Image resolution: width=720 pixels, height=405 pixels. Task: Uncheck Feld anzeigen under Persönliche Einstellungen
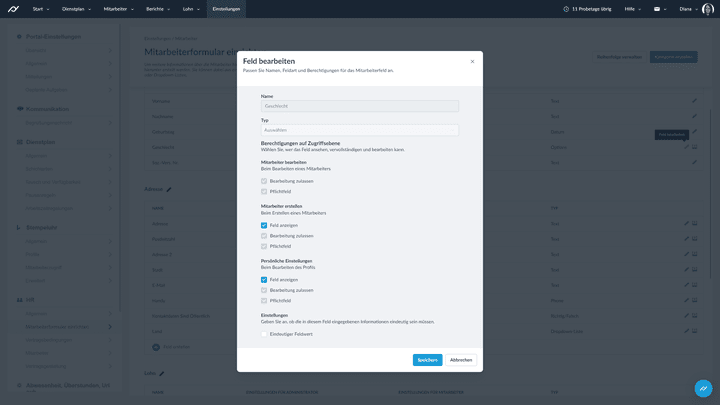[x=264, y=280]
